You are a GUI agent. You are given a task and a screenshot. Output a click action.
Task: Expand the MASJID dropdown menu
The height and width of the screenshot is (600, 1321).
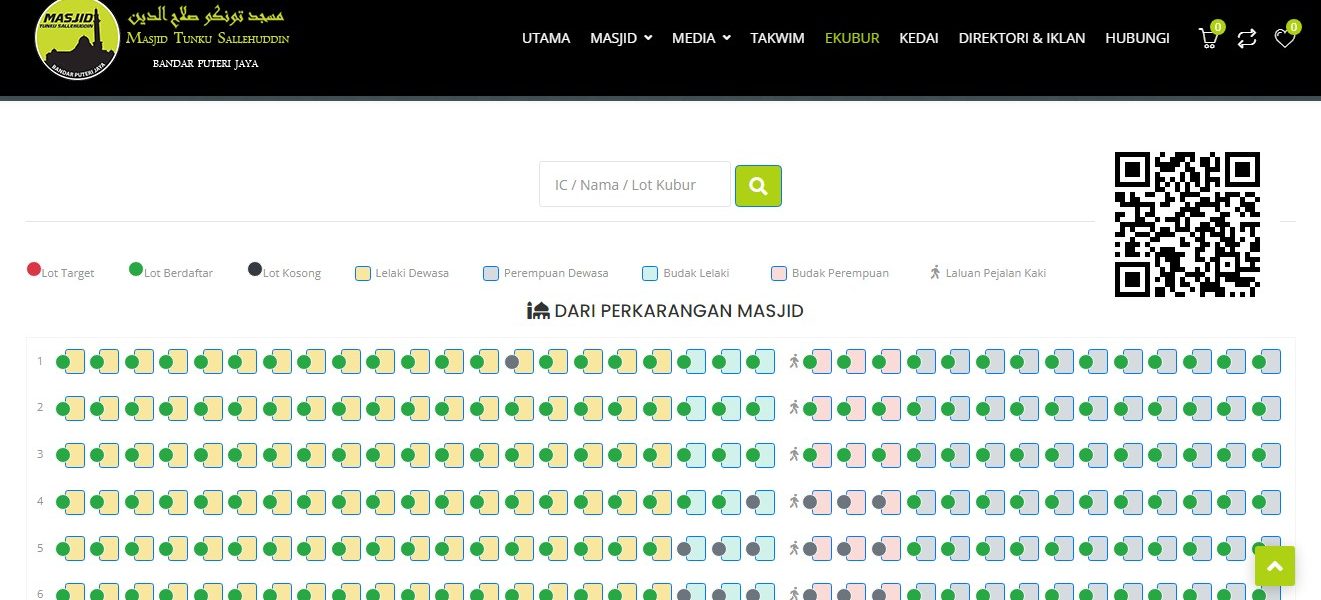click(620, 38)
